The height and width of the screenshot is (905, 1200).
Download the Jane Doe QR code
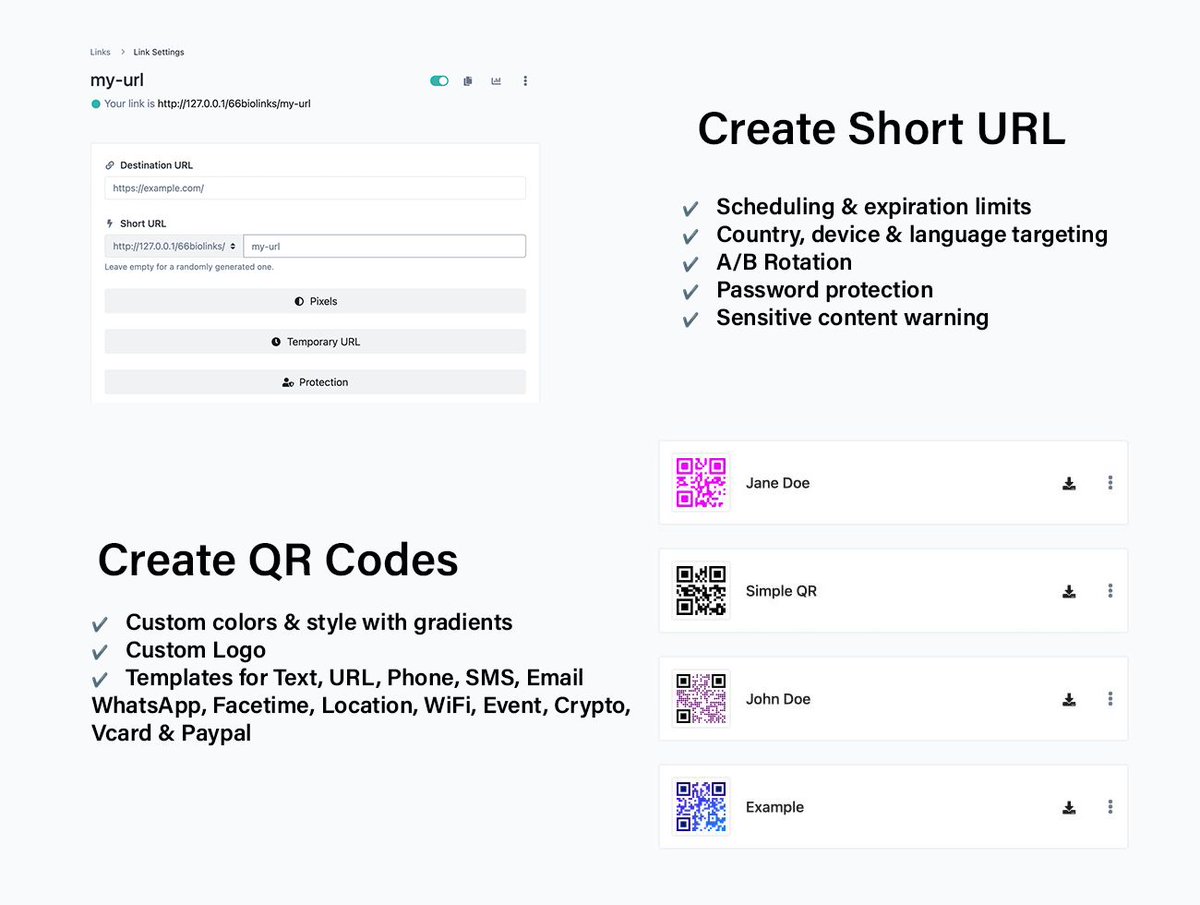(x=1069, y=484)
